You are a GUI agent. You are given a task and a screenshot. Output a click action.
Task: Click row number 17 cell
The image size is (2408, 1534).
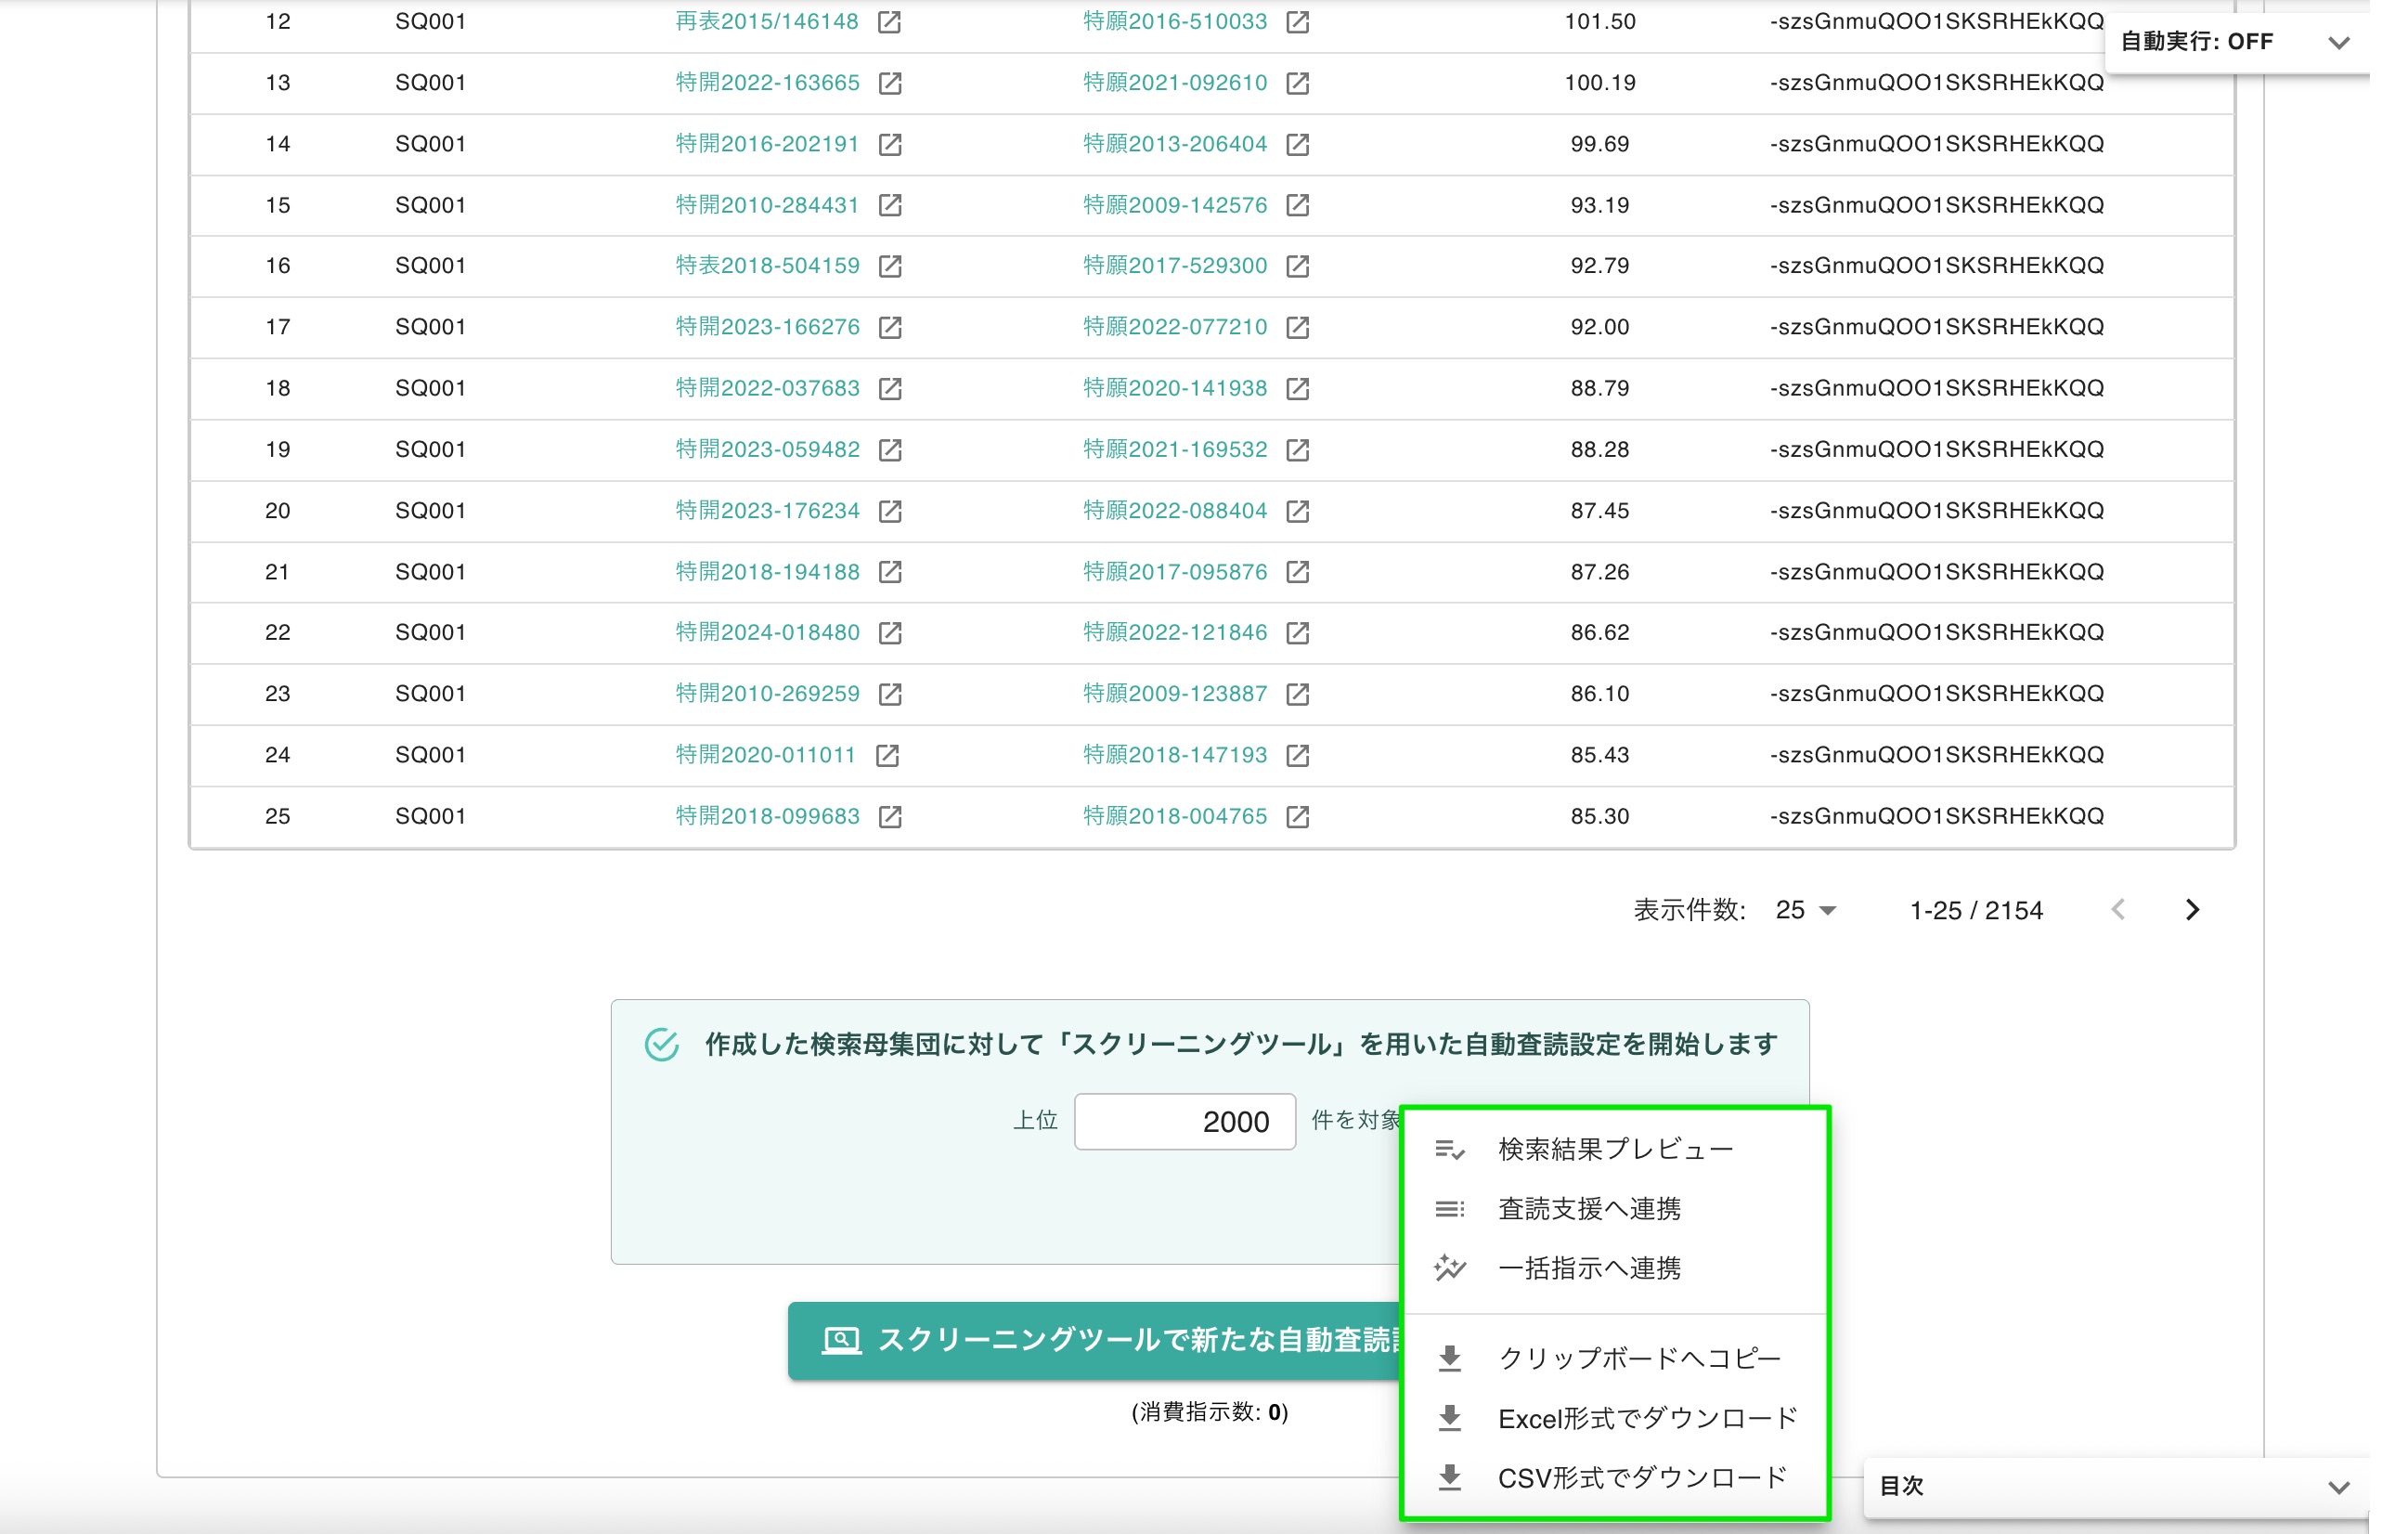click(x=278, y=327)
